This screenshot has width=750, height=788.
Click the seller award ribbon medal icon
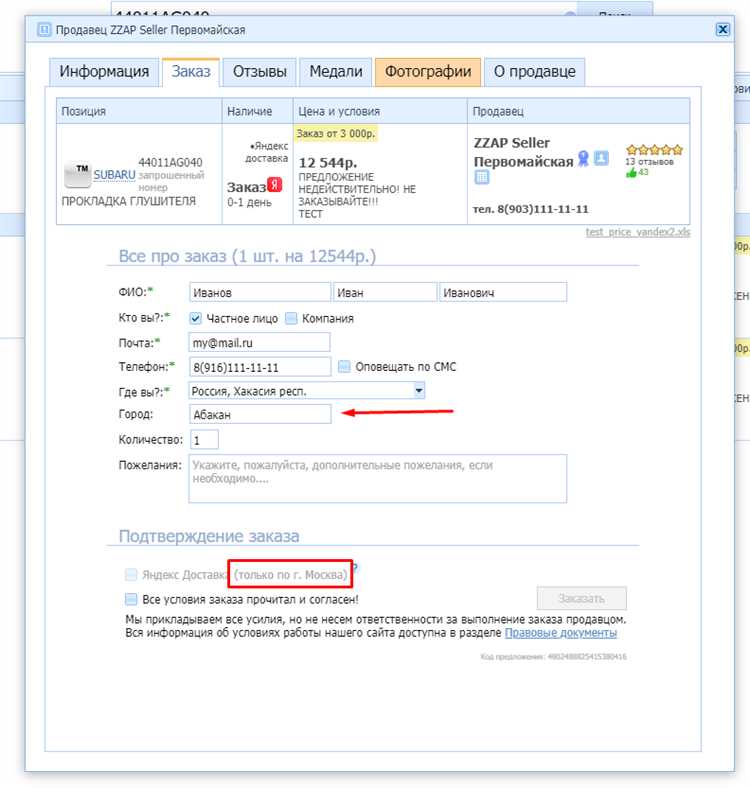click(x=583, y=159)
